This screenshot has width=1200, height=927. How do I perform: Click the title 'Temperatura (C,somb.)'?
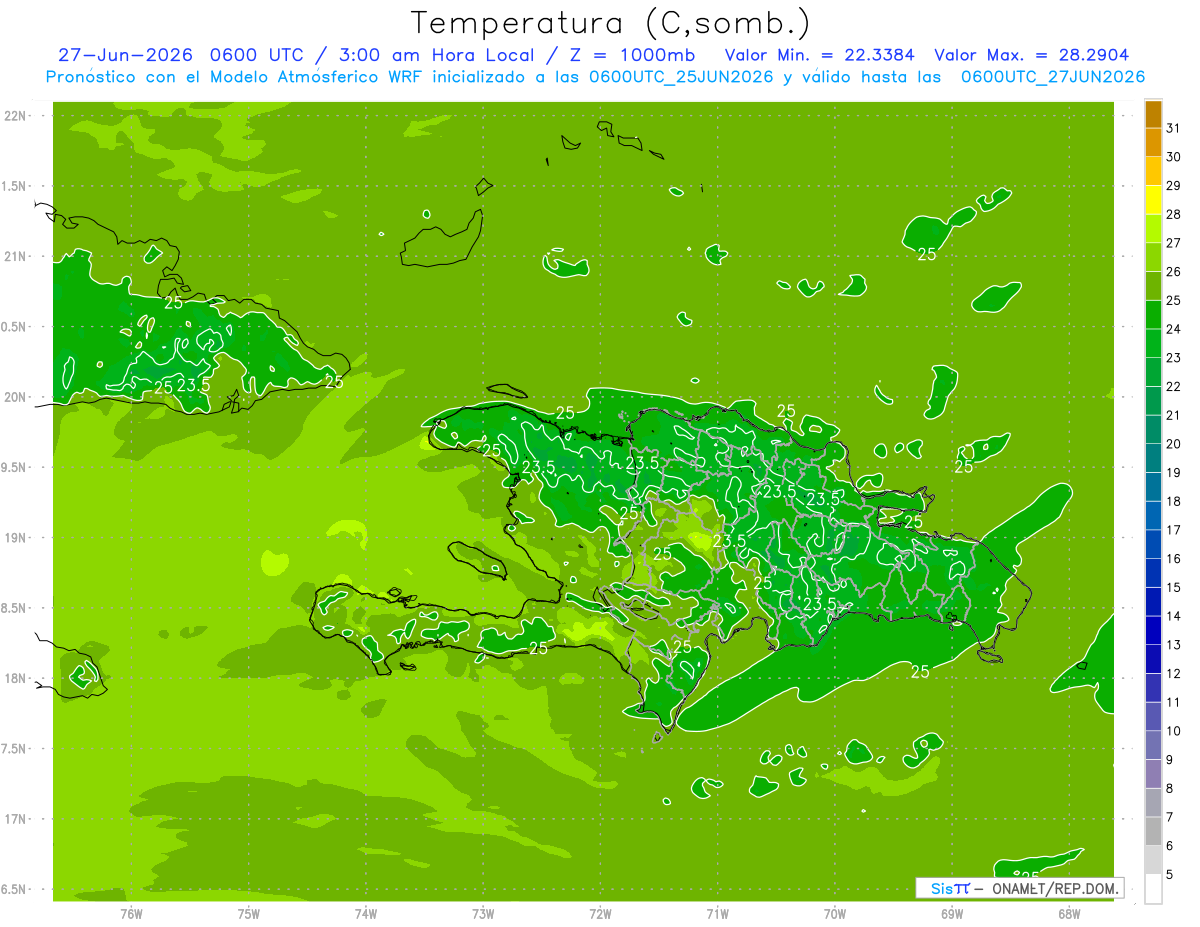(x=610, y=23)
